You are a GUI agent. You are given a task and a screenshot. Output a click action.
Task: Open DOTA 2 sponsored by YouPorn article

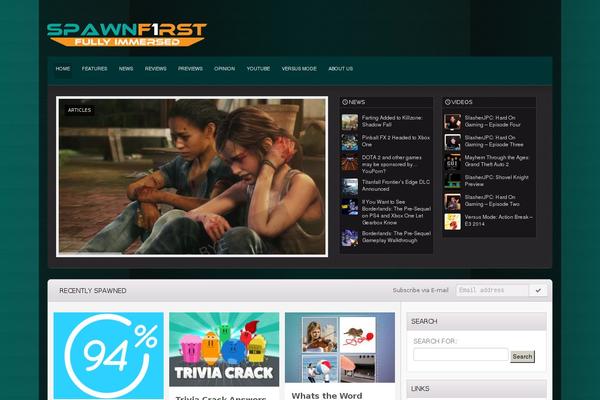(392, 164)
